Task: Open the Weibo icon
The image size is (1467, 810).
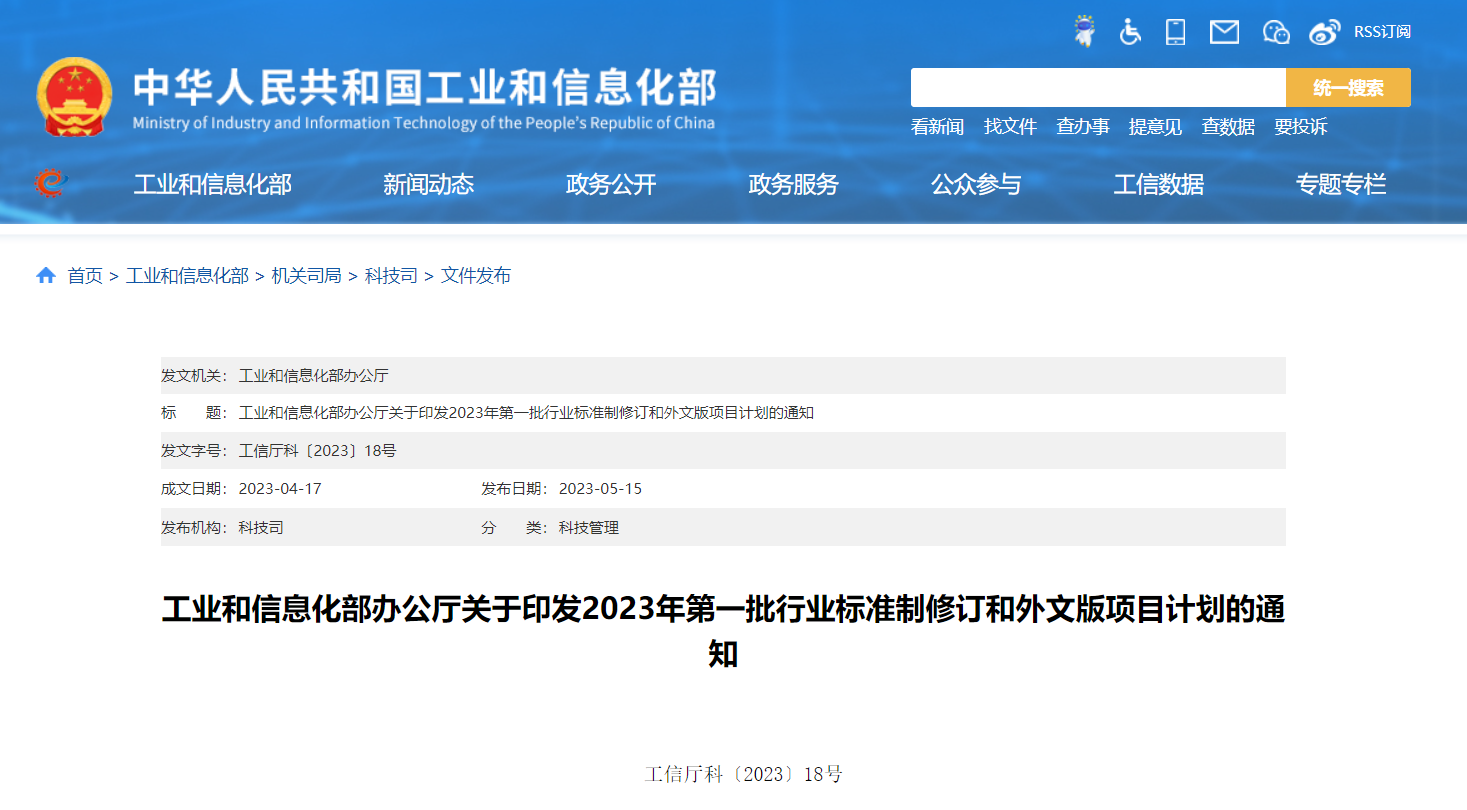Action: [1325, 32]
